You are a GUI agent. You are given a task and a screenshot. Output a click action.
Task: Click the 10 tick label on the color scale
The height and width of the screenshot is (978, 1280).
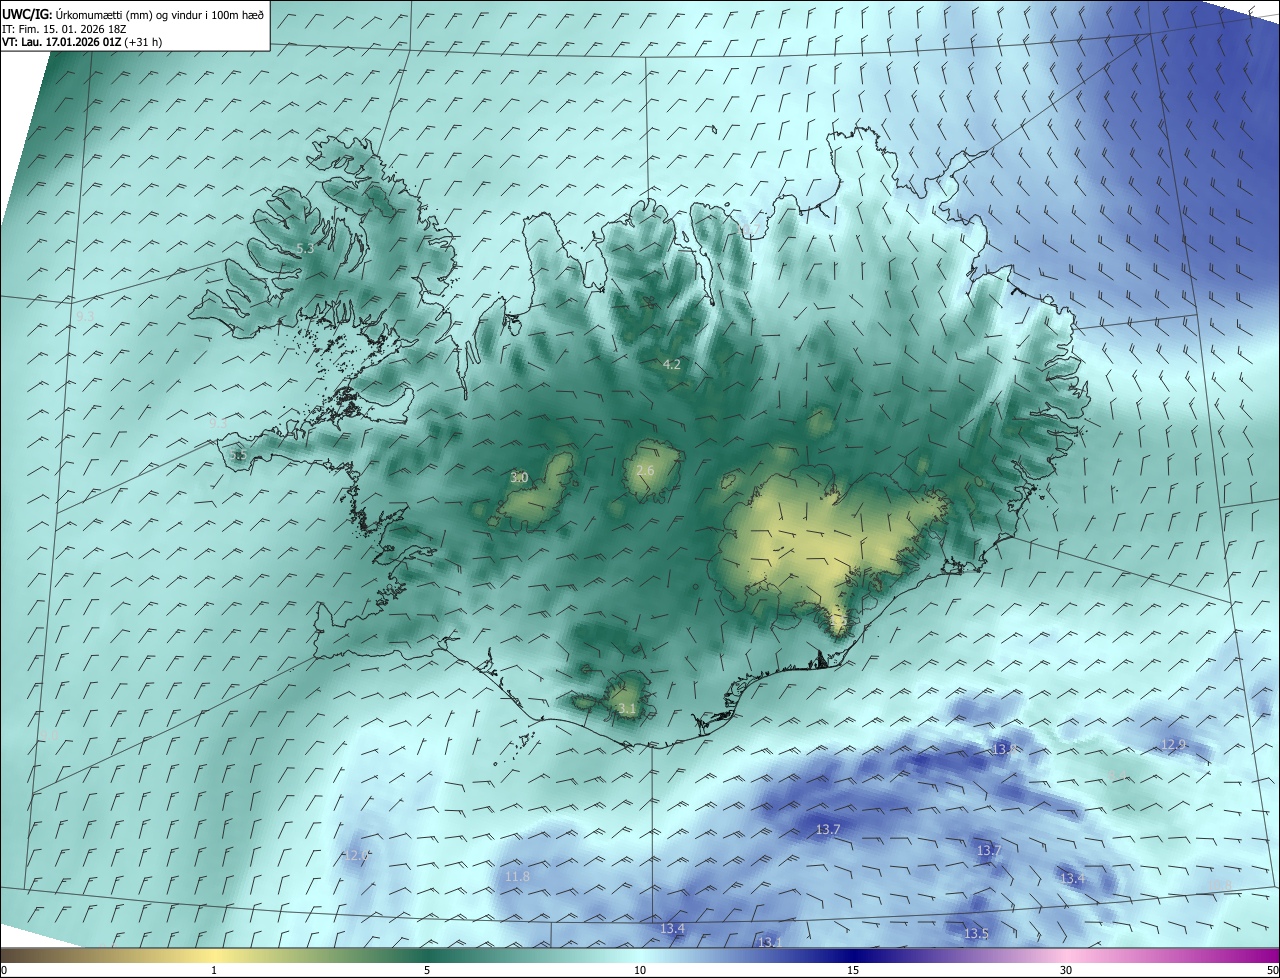(640, 971)
